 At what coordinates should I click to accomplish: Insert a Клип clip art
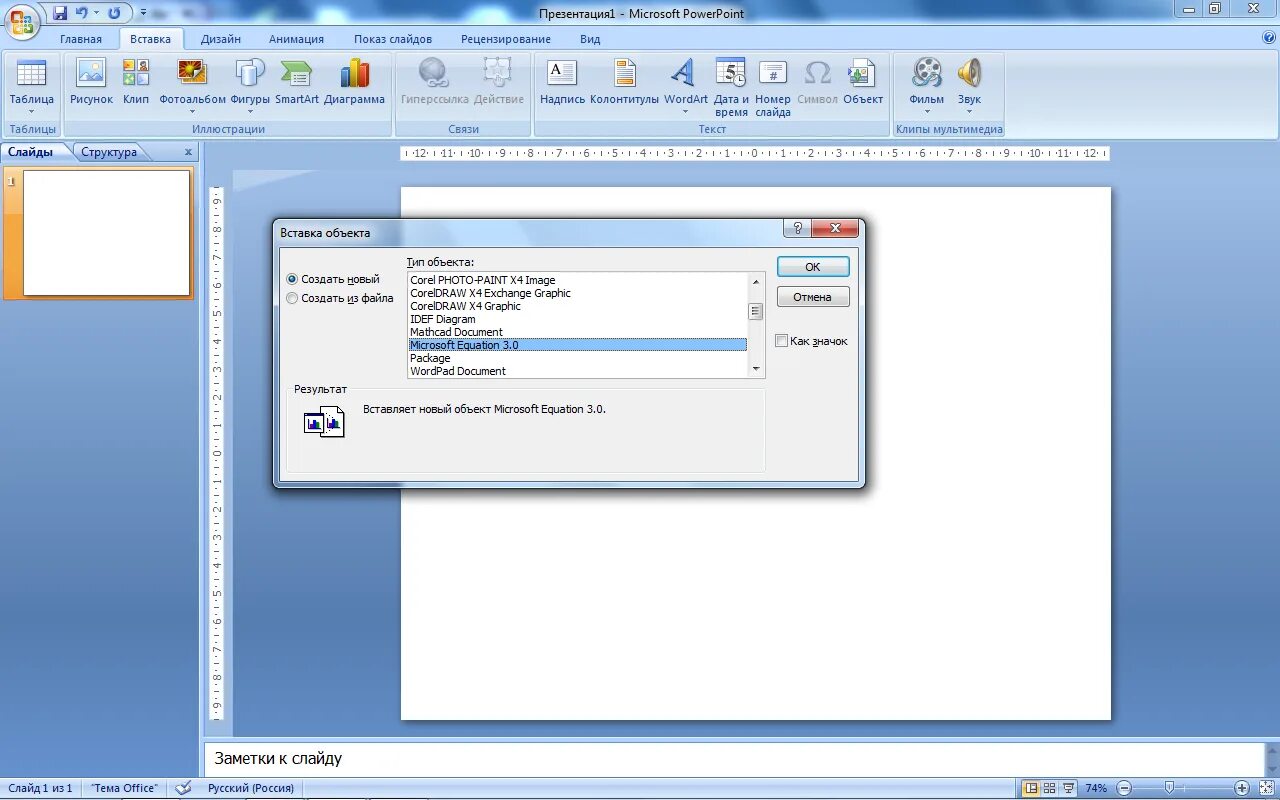pyautogui.click(x=136, y=82)
